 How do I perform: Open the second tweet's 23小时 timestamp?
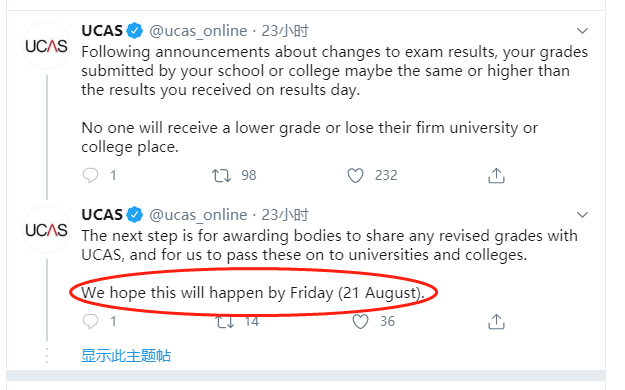click(x=285, y=215)
